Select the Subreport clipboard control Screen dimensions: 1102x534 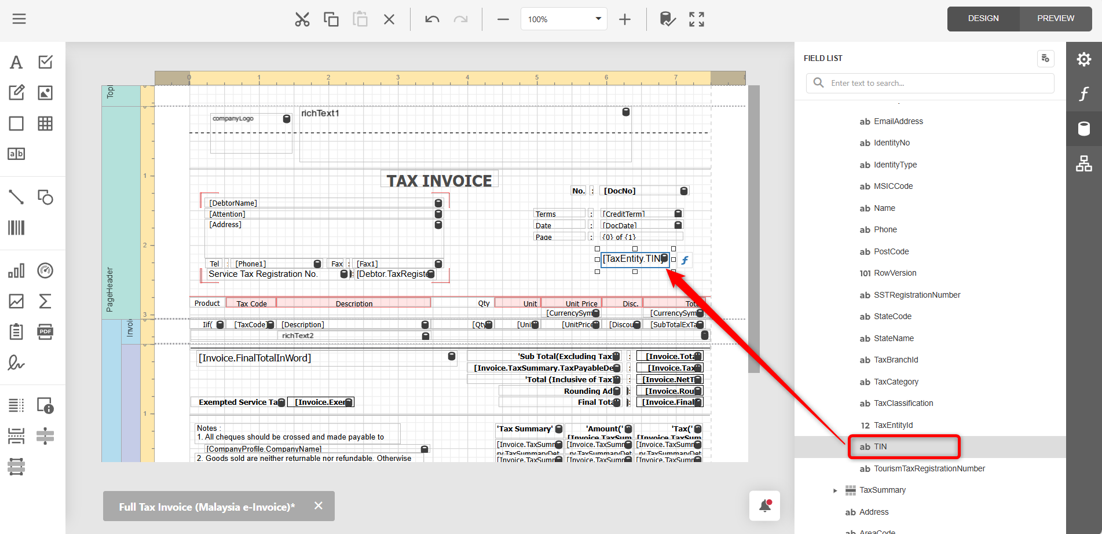[x=15, y=331]
